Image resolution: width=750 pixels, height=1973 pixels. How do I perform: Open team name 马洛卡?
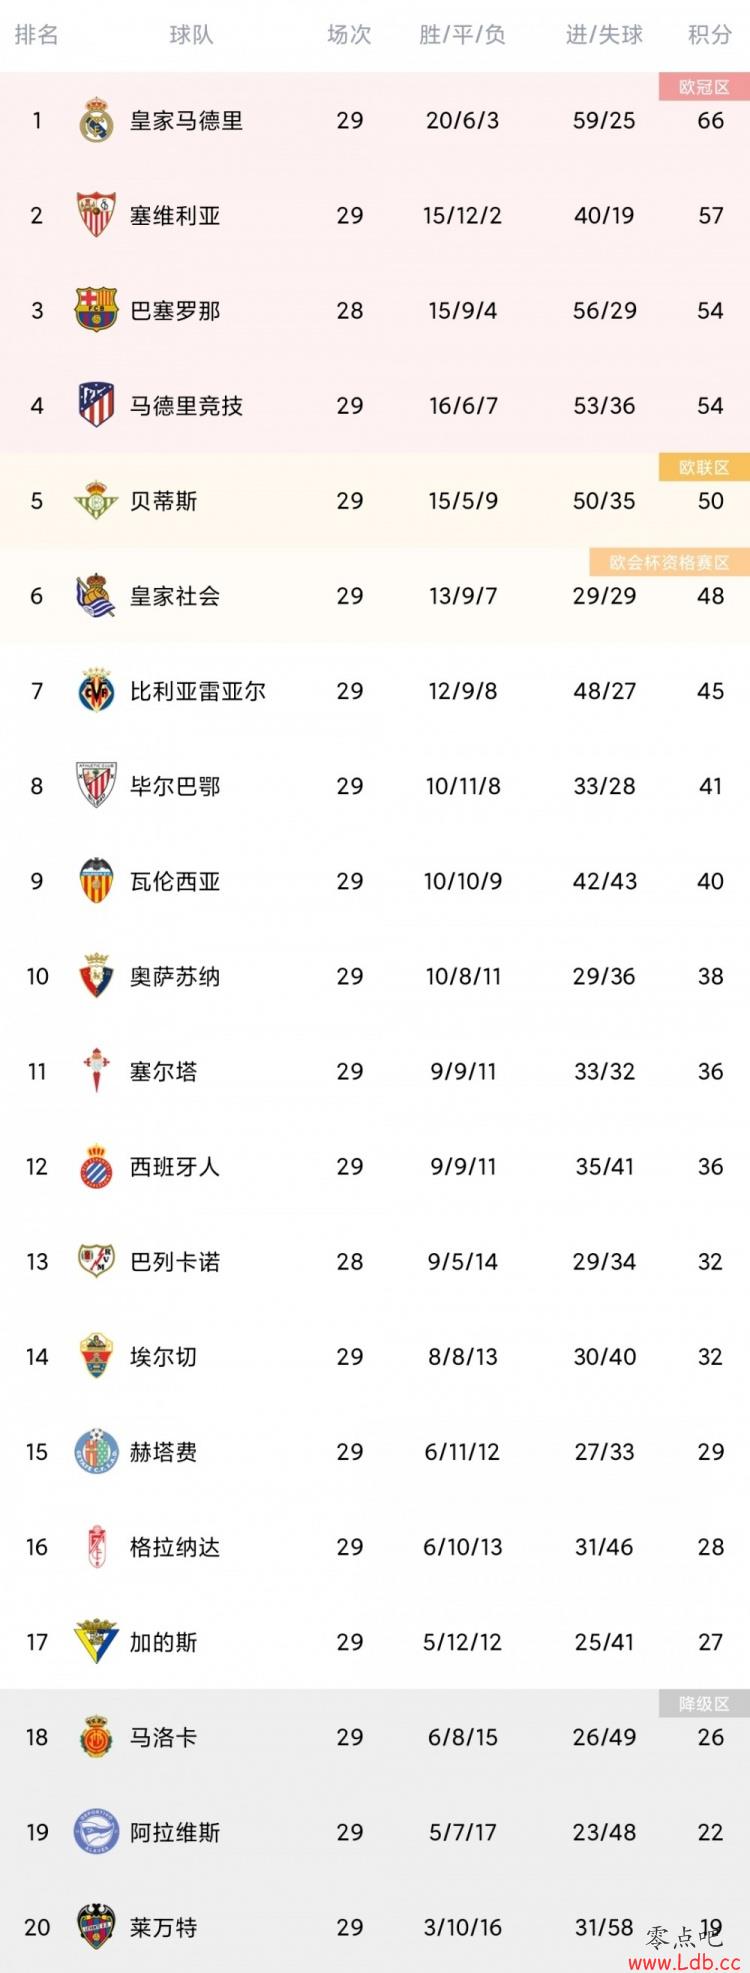click(164, 1737)
